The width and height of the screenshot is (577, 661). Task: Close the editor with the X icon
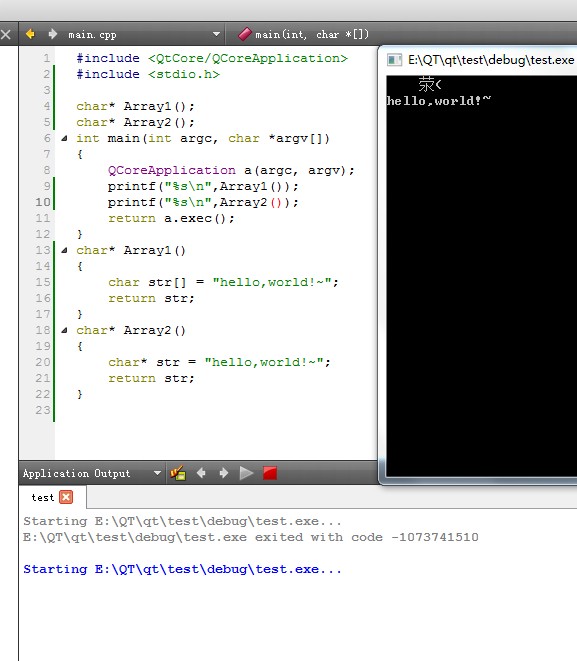tap(6, 34)
